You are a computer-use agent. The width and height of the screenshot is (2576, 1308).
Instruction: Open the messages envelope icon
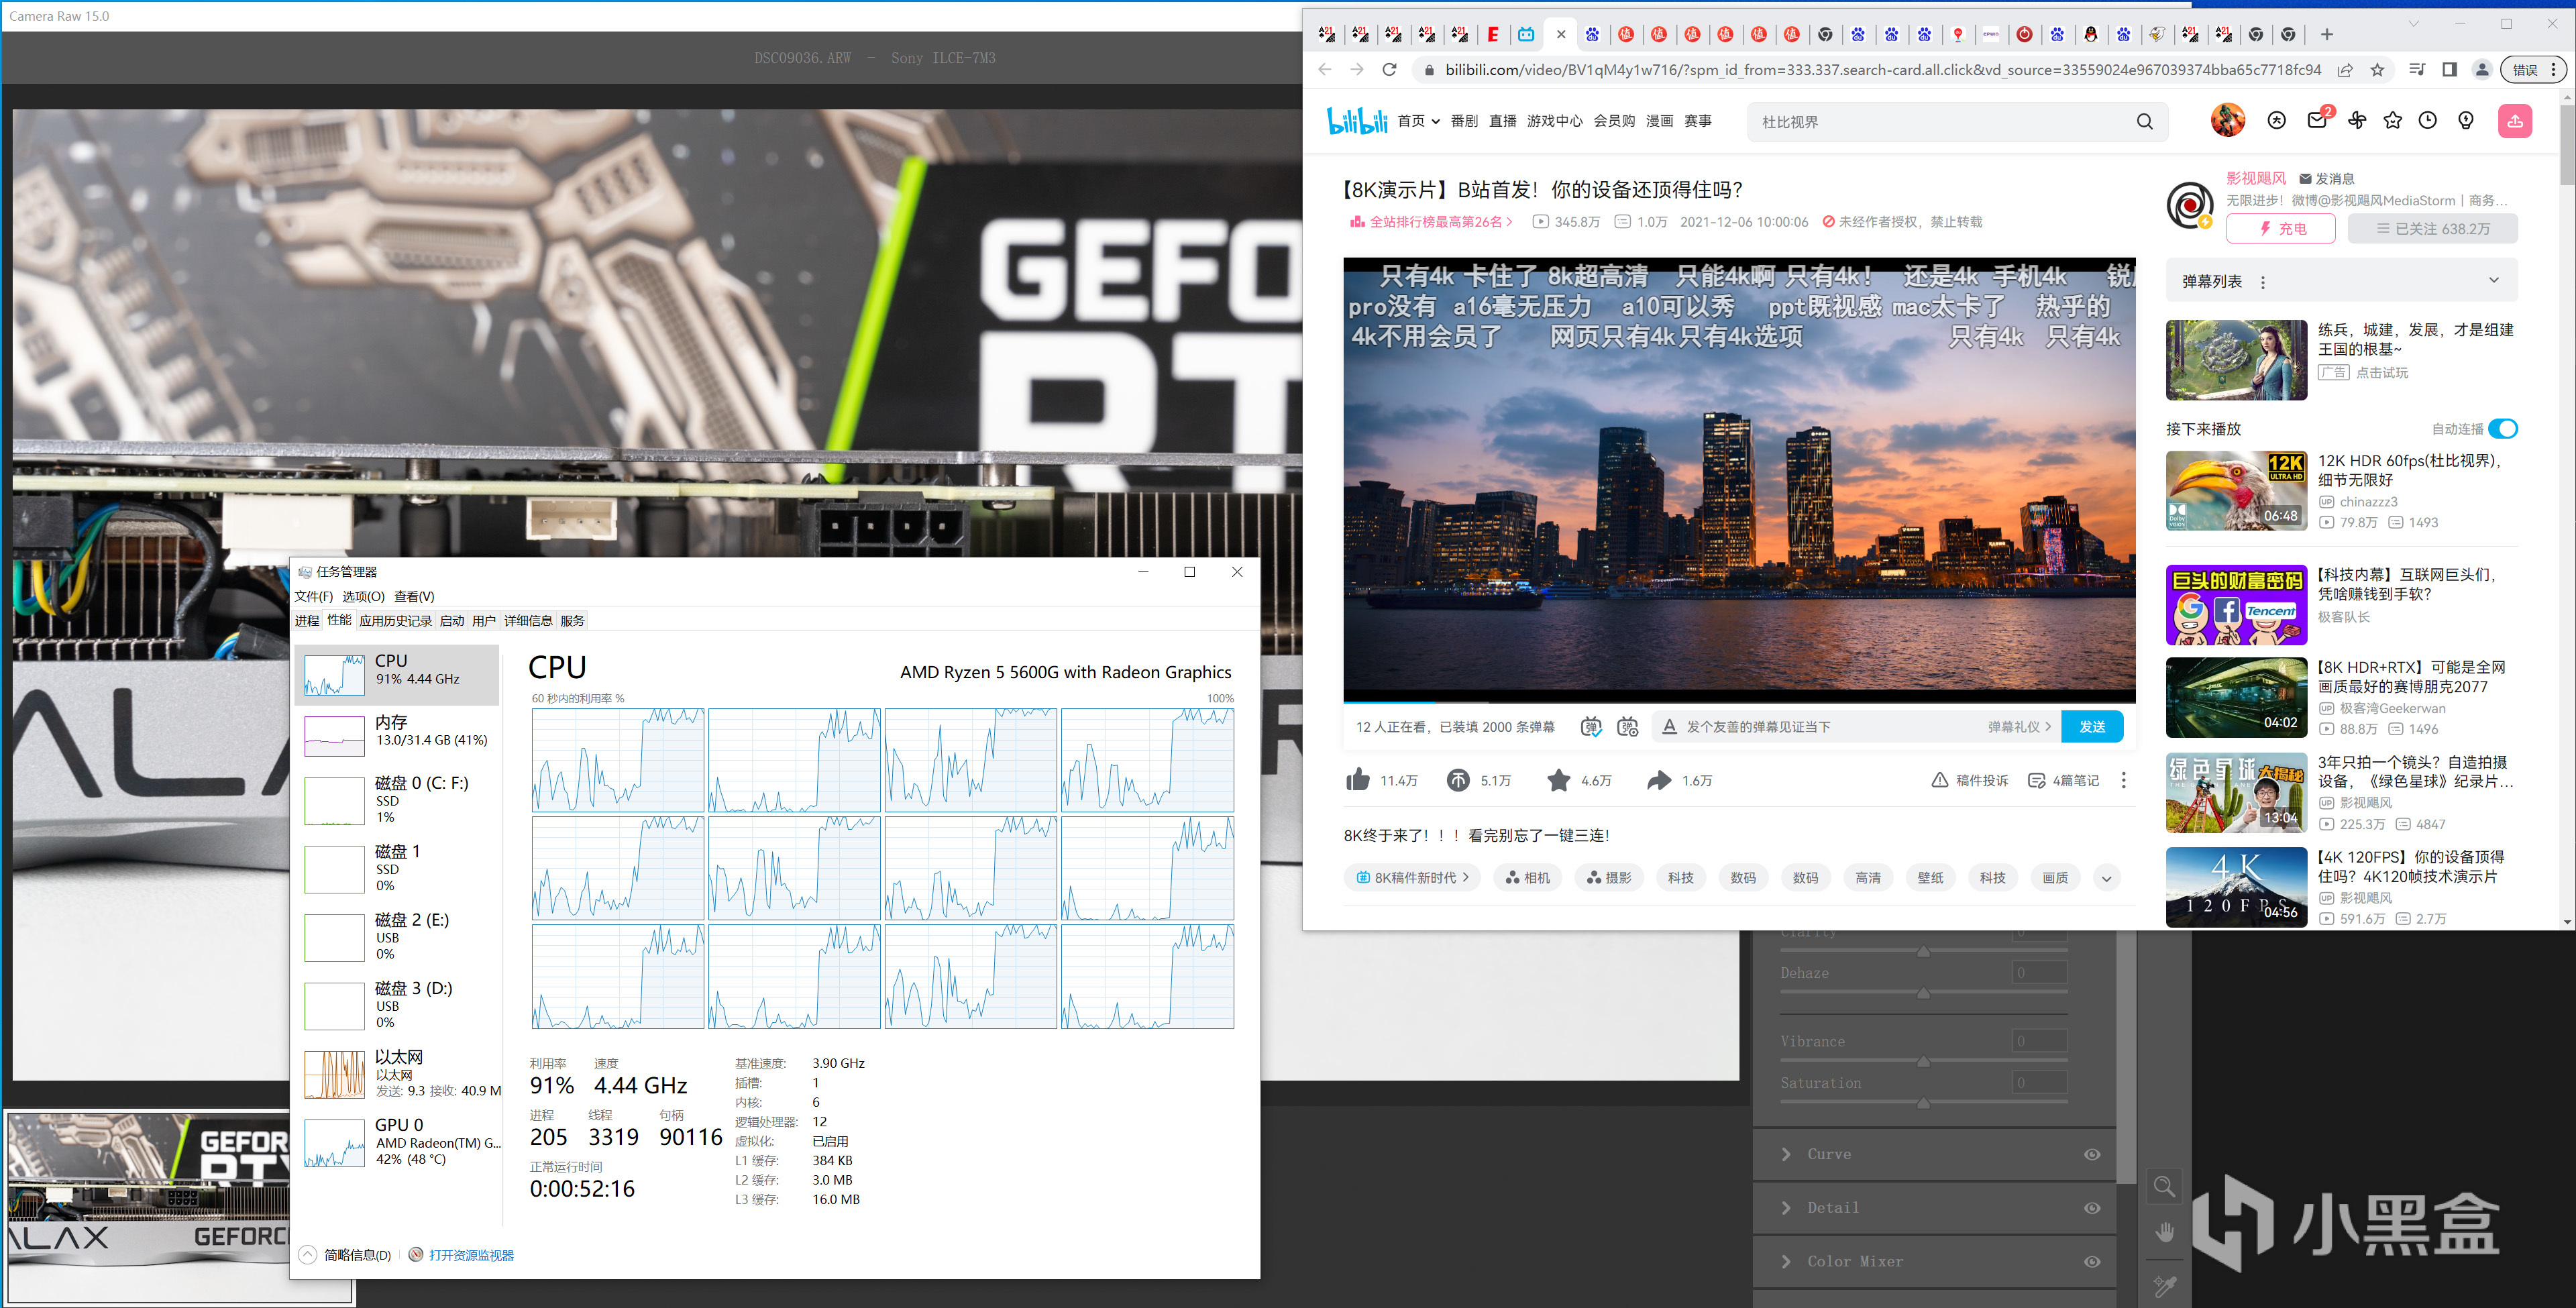pyautogui.click(x=2316, y=121)
